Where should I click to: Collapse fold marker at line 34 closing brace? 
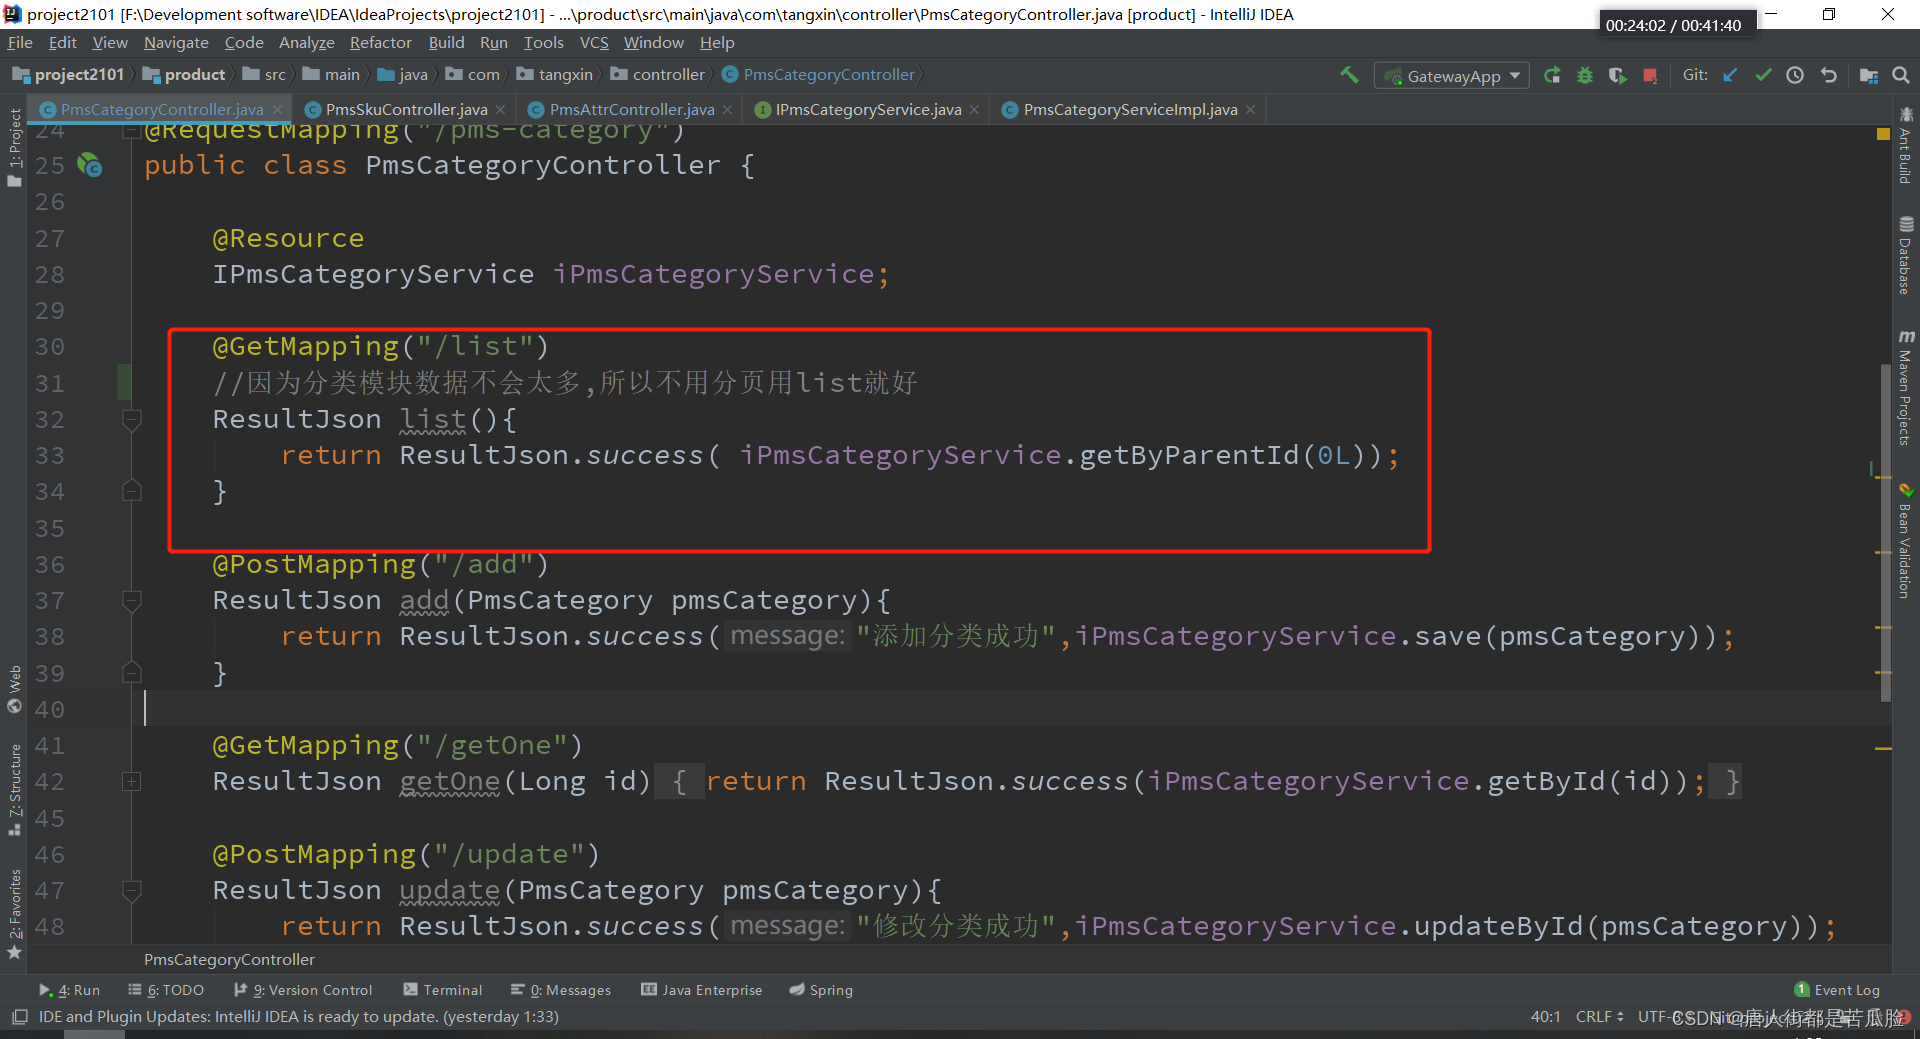click(x=131, y=491)
